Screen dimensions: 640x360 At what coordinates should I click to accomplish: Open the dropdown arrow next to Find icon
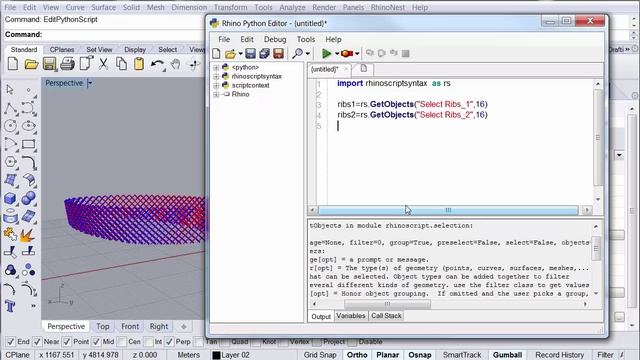pyautogui.click(x=308, y=53)
